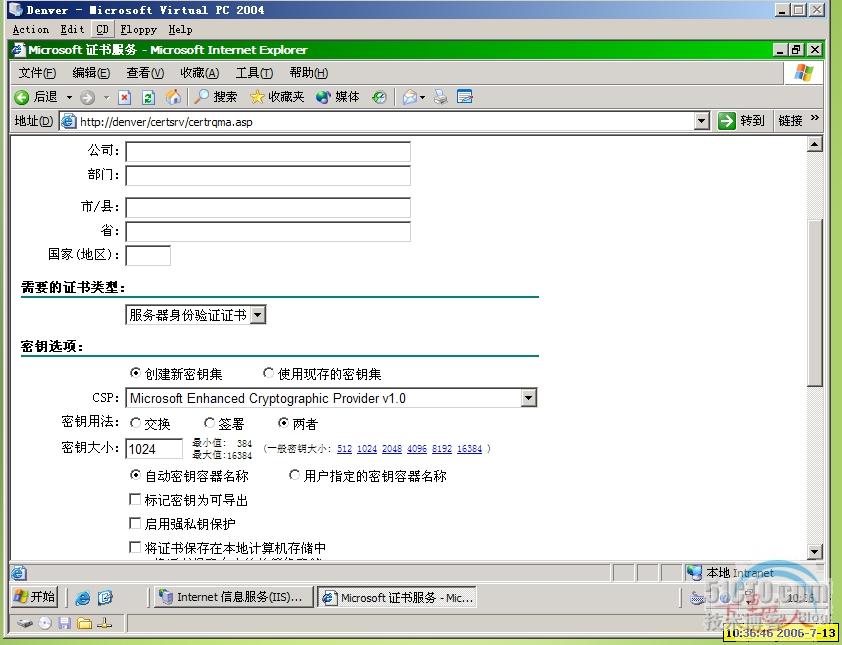The height and width of the screenshot is (645, 842).
Task: Open the Favorites (收藏夹) star icon
Action: click(x=257, y=97)
